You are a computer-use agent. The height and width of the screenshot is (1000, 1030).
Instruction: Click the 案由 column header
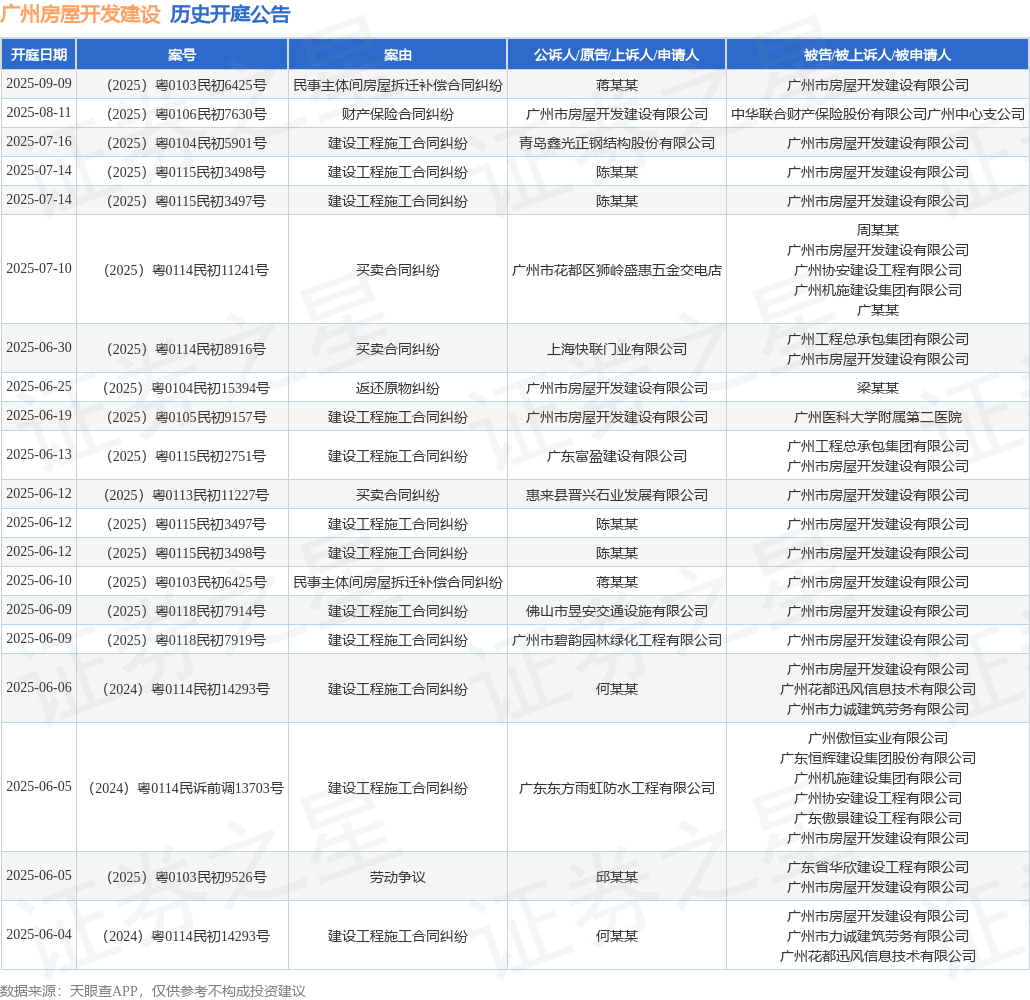point(398,55)
